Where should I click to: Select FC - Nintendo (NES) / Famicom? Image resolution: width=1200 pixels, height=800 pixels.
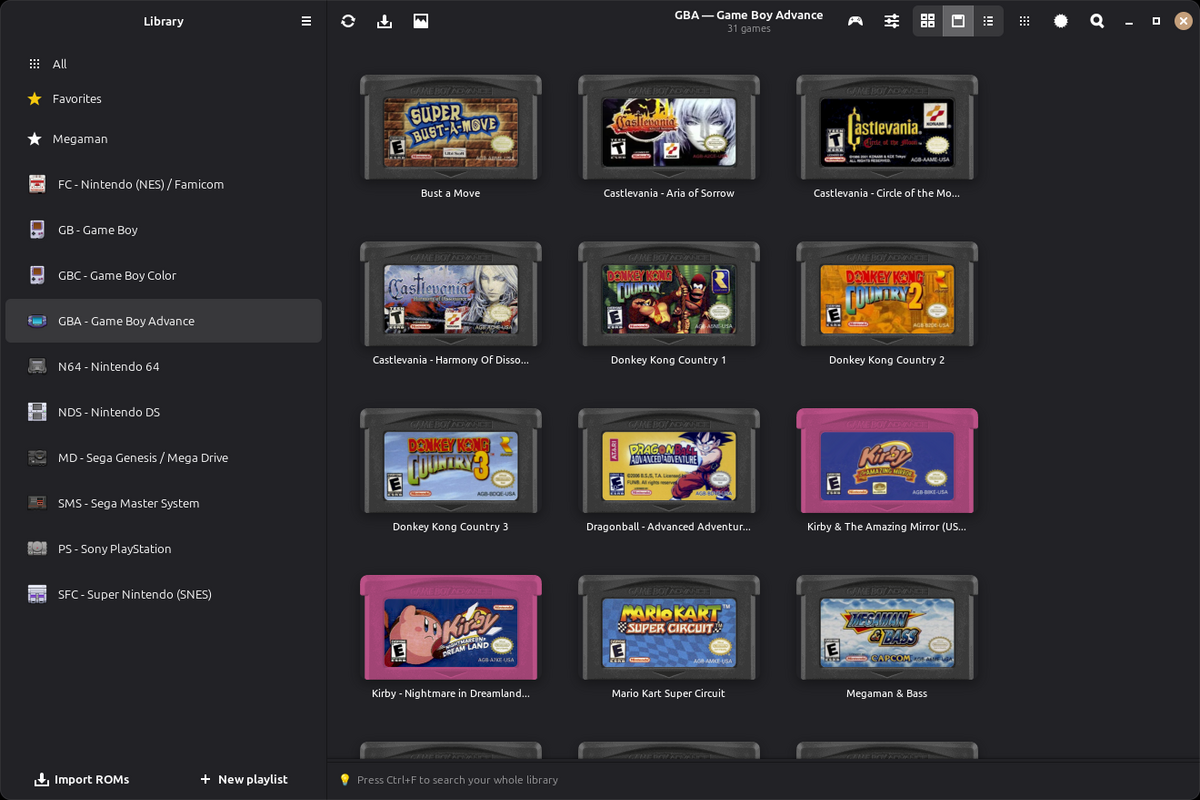click(164, 184)
